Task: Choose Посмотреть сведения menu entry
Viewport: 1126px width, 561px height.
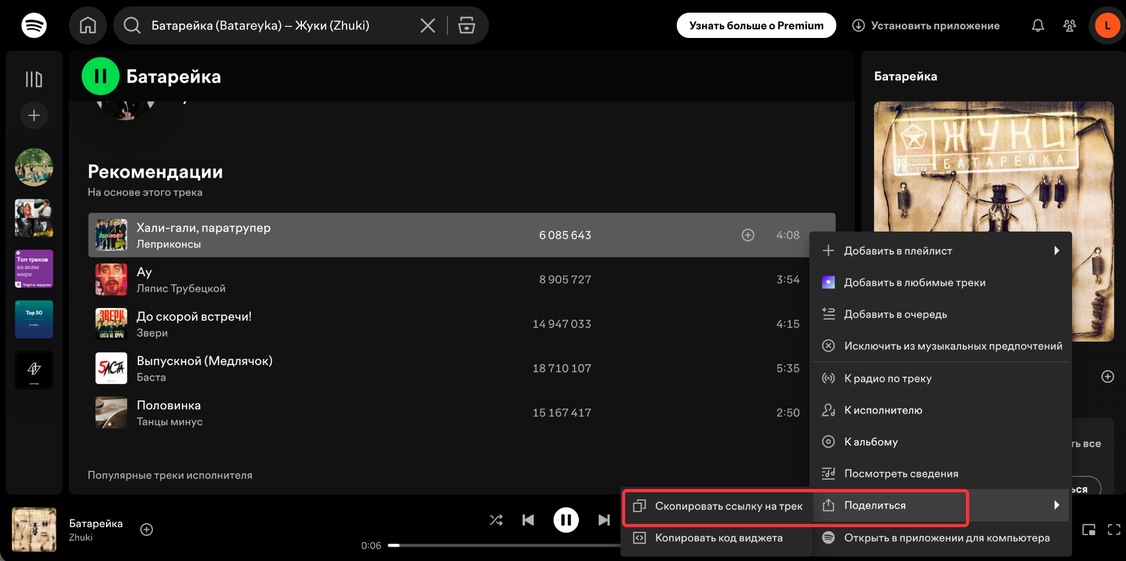Action: pyautogui.click(x=941, y=474)
